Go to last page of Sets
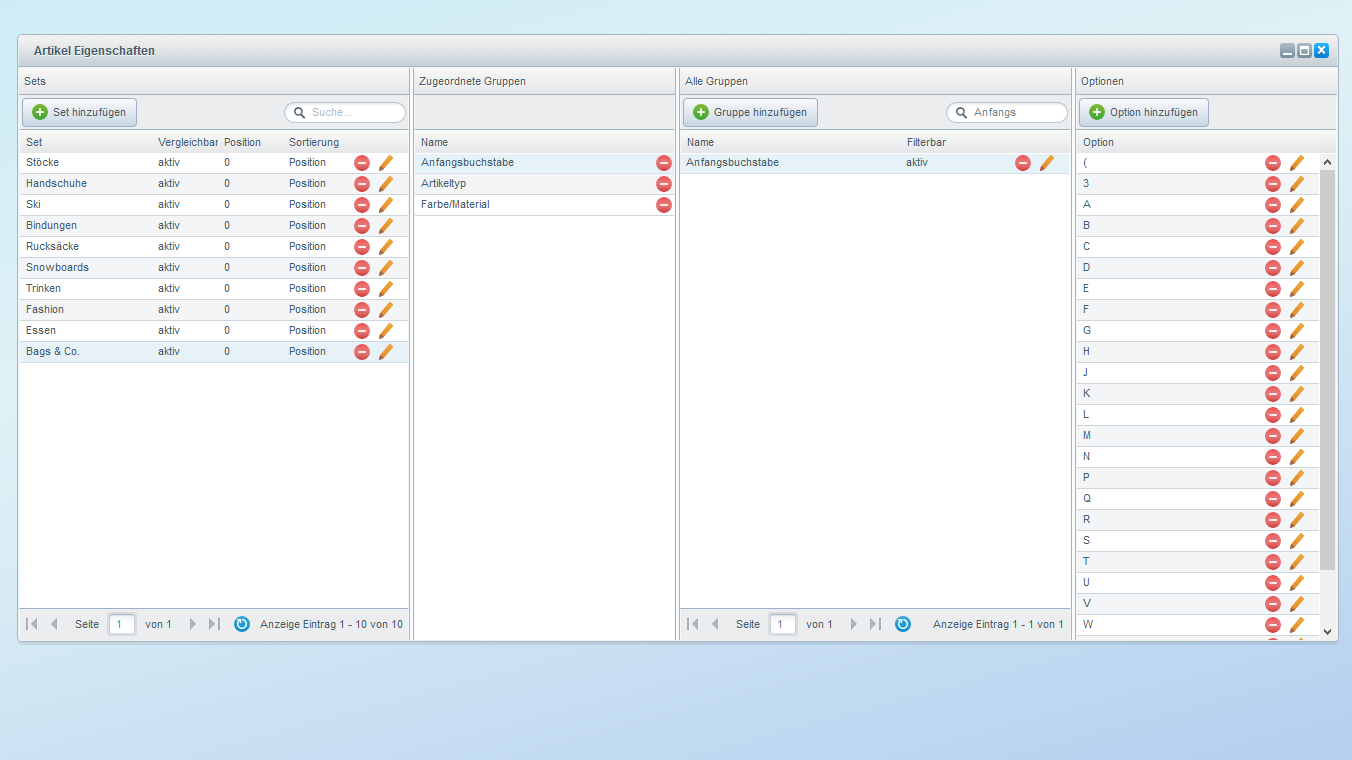Image resolution: width=1352 pixels, height=760 pixels. 214,624
